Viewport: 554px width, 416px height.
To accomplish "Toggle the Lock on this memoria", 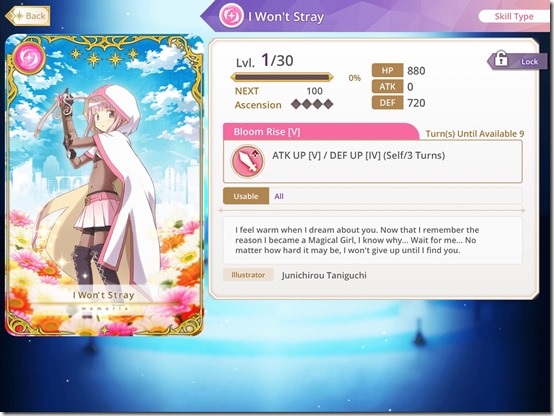I will 518,61.
